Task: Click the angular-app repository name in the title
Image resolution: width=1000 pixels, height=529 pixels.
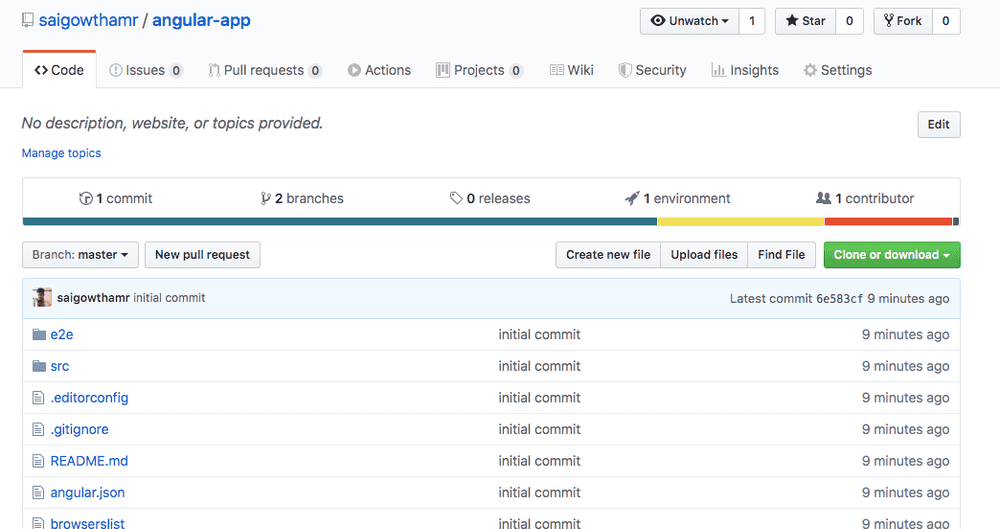Action: pos(202,20)
